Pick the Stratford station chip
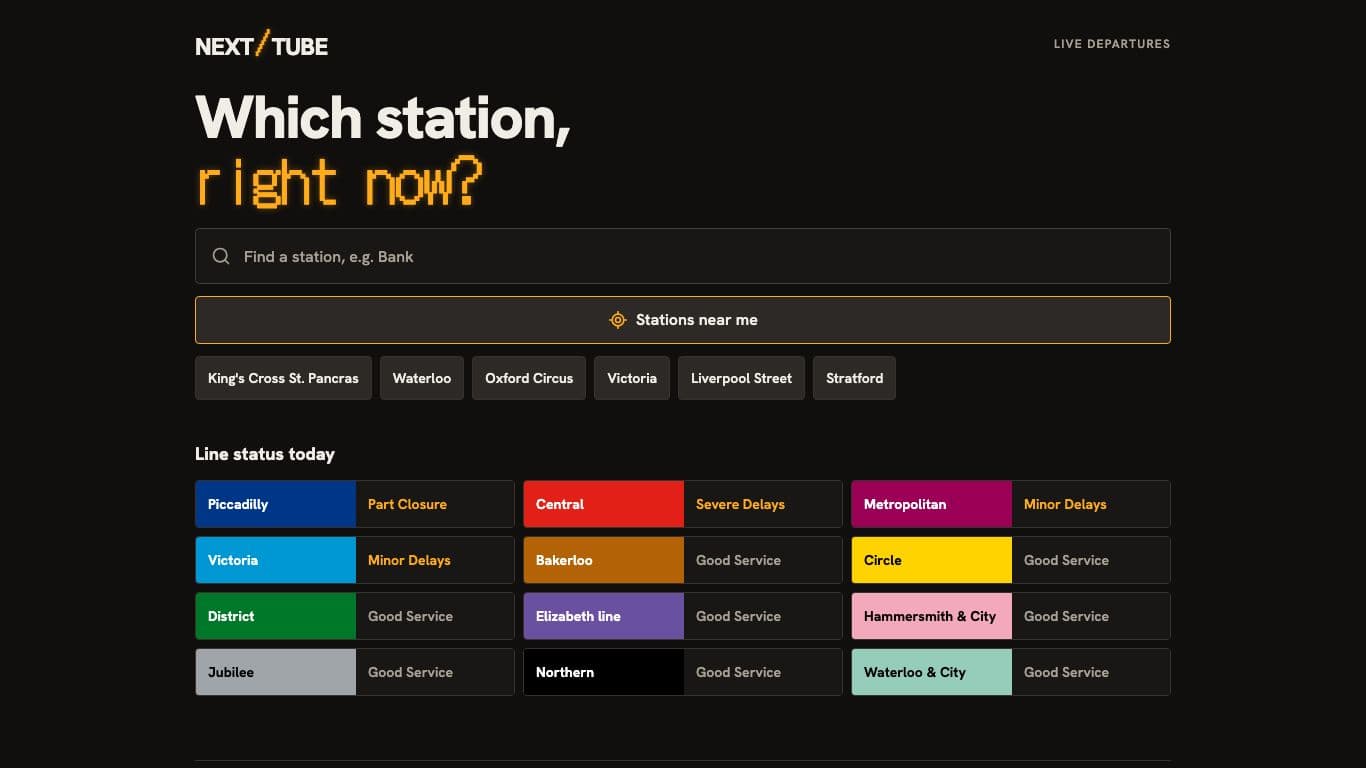Viewport: 1366px width, 768px height. tap(854, 378)
